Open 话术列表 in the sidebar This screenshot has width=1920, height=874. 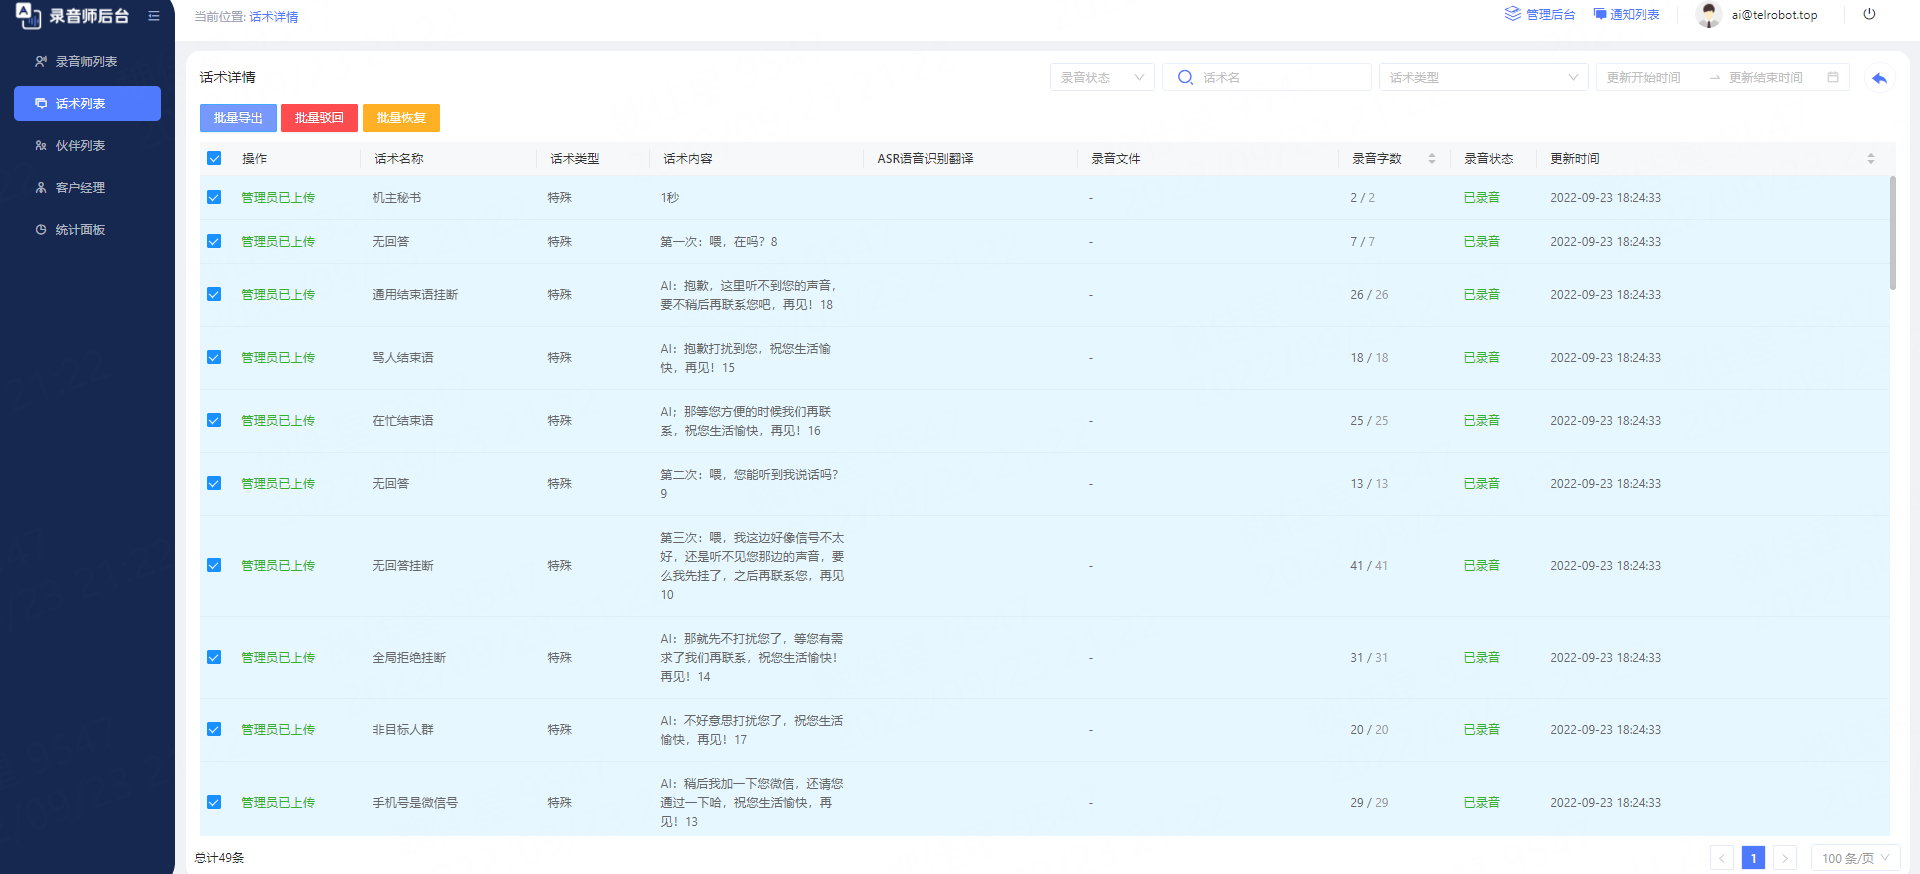87,104
